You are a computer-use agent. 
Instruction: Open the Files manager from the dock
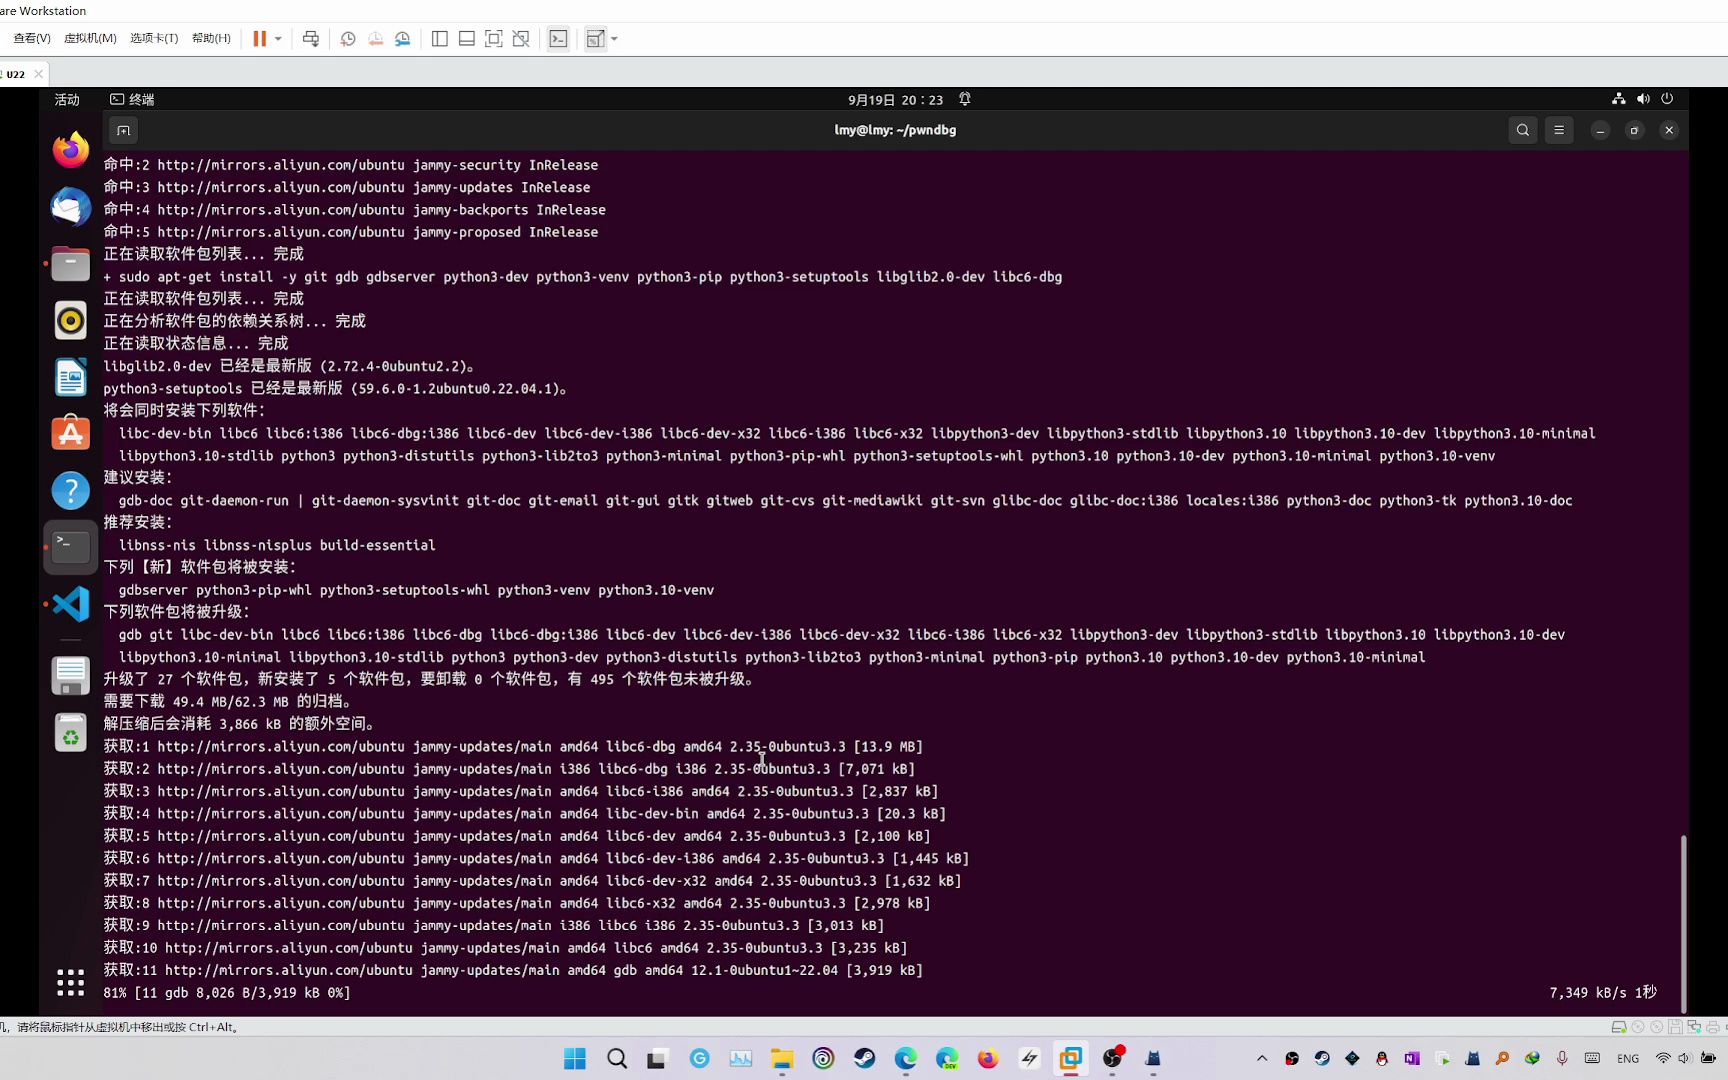point(70,264)
